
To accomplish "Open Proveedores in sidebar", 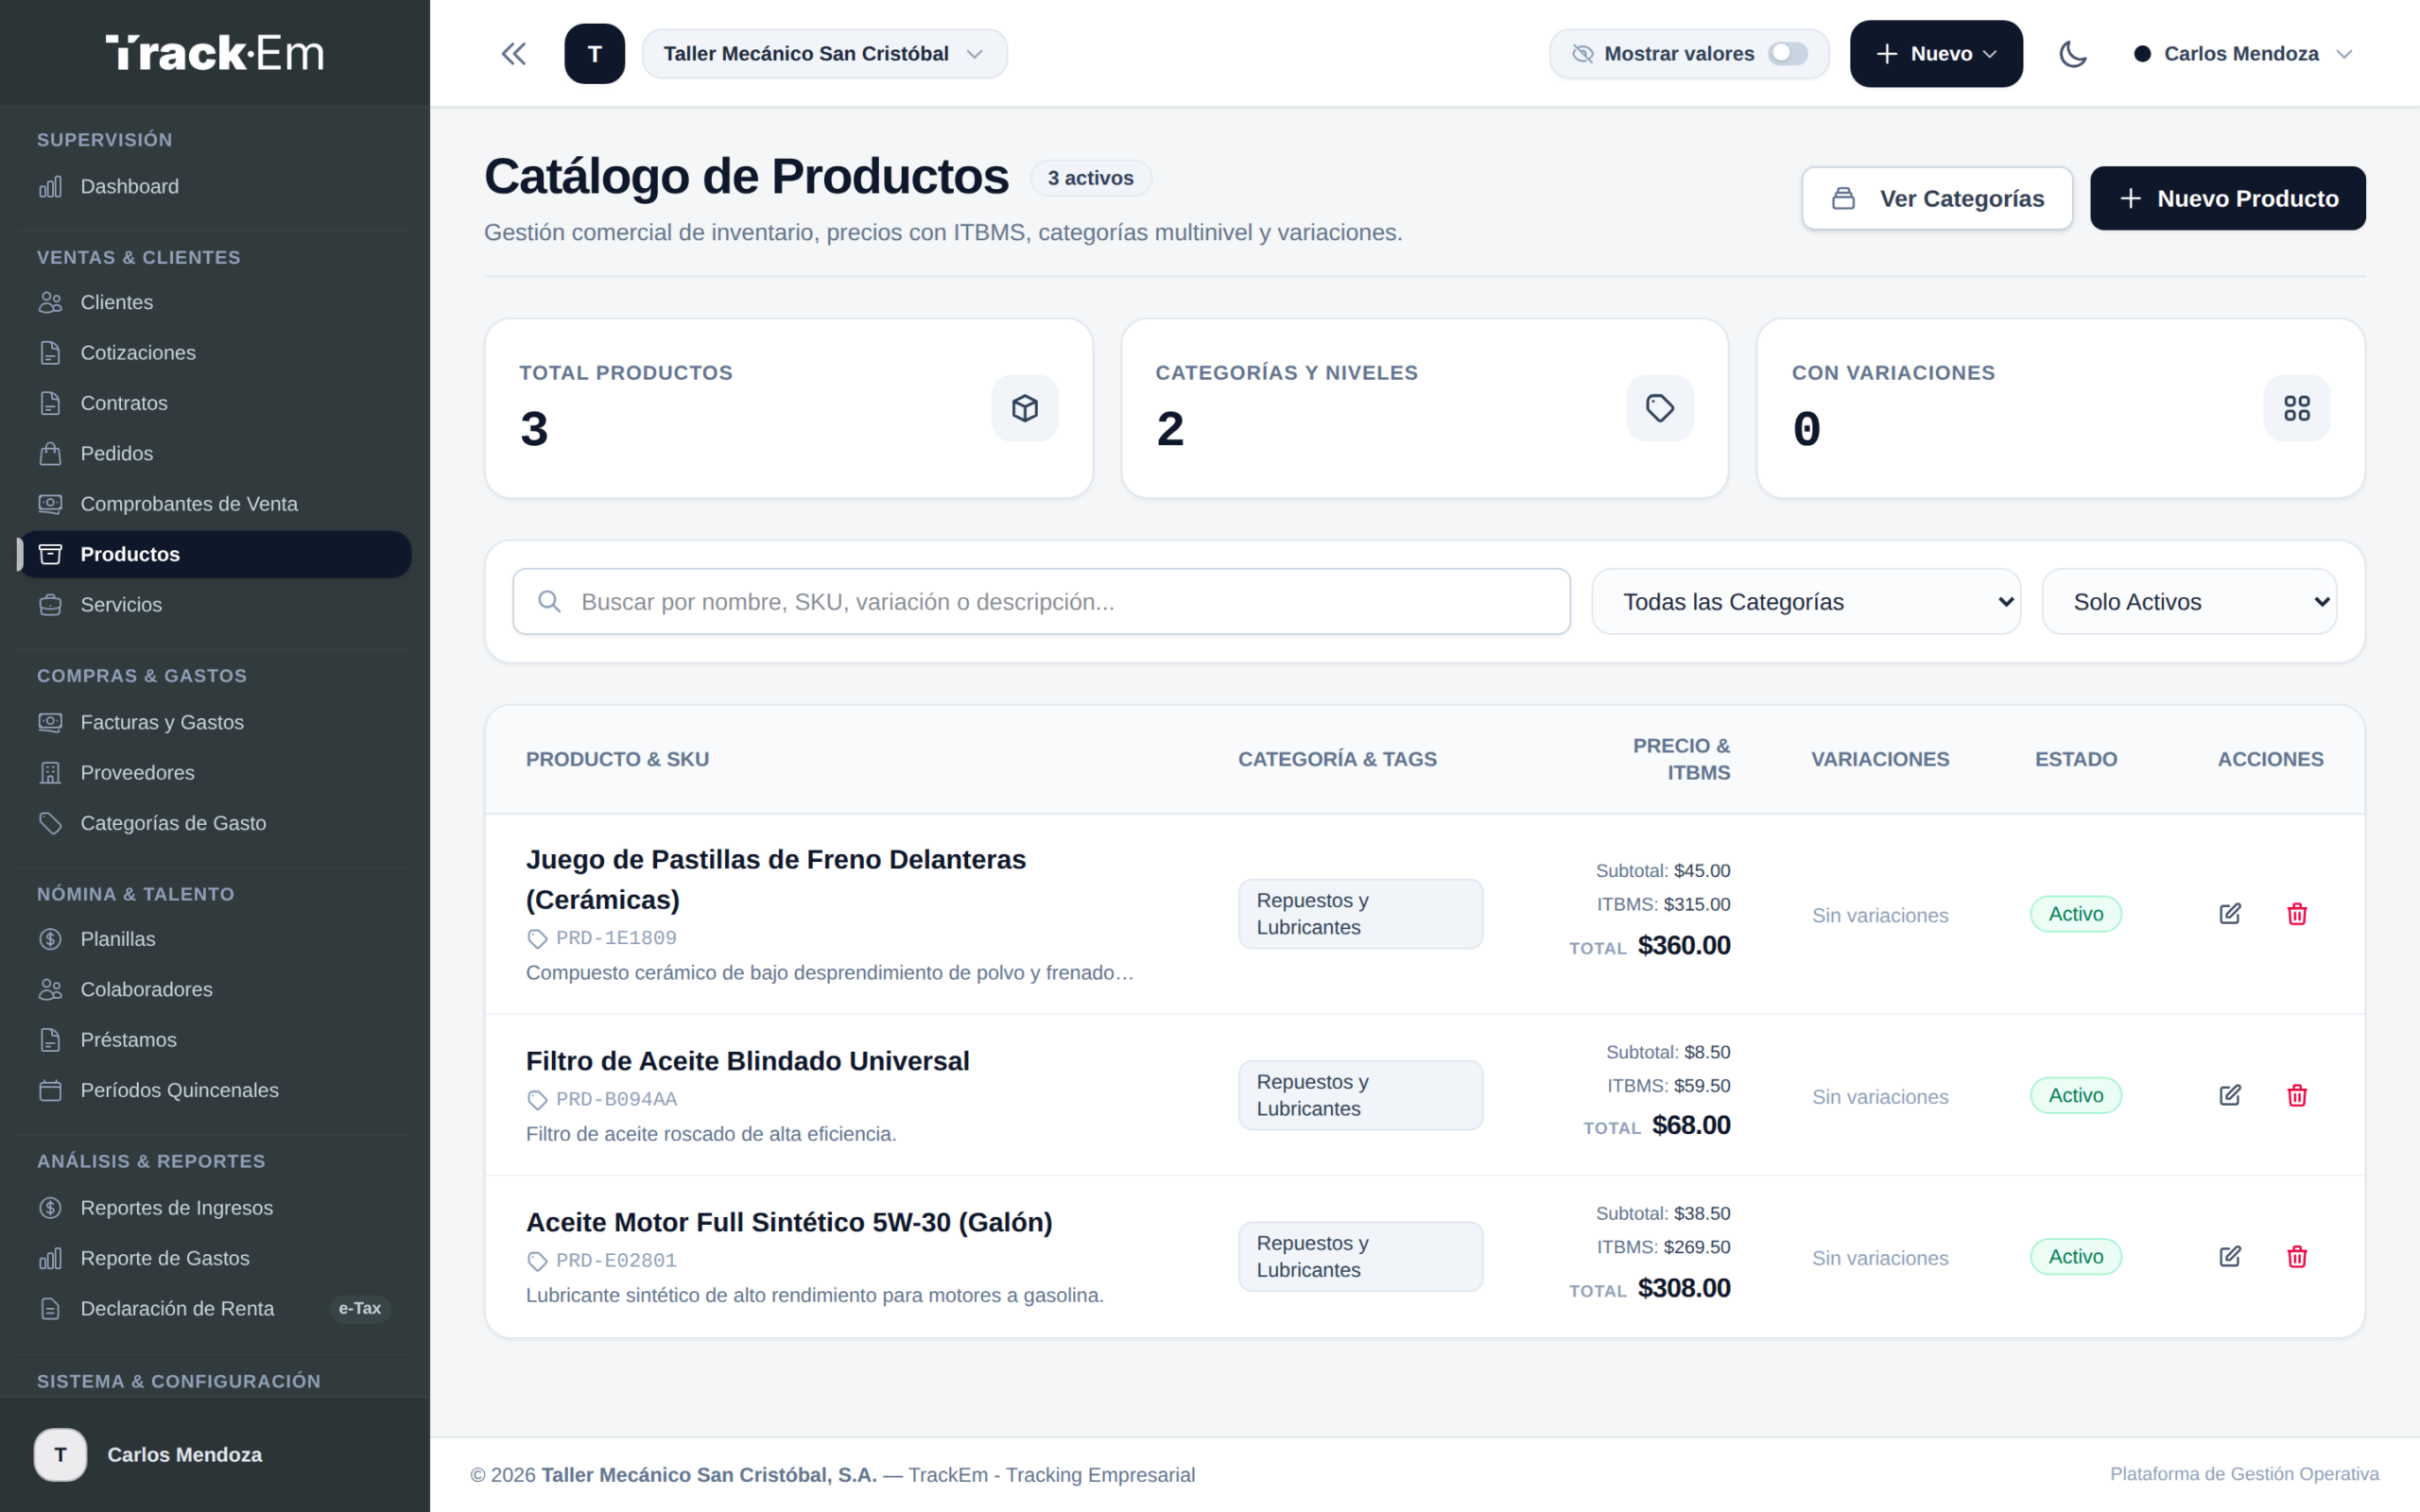I will coord(214,773).
